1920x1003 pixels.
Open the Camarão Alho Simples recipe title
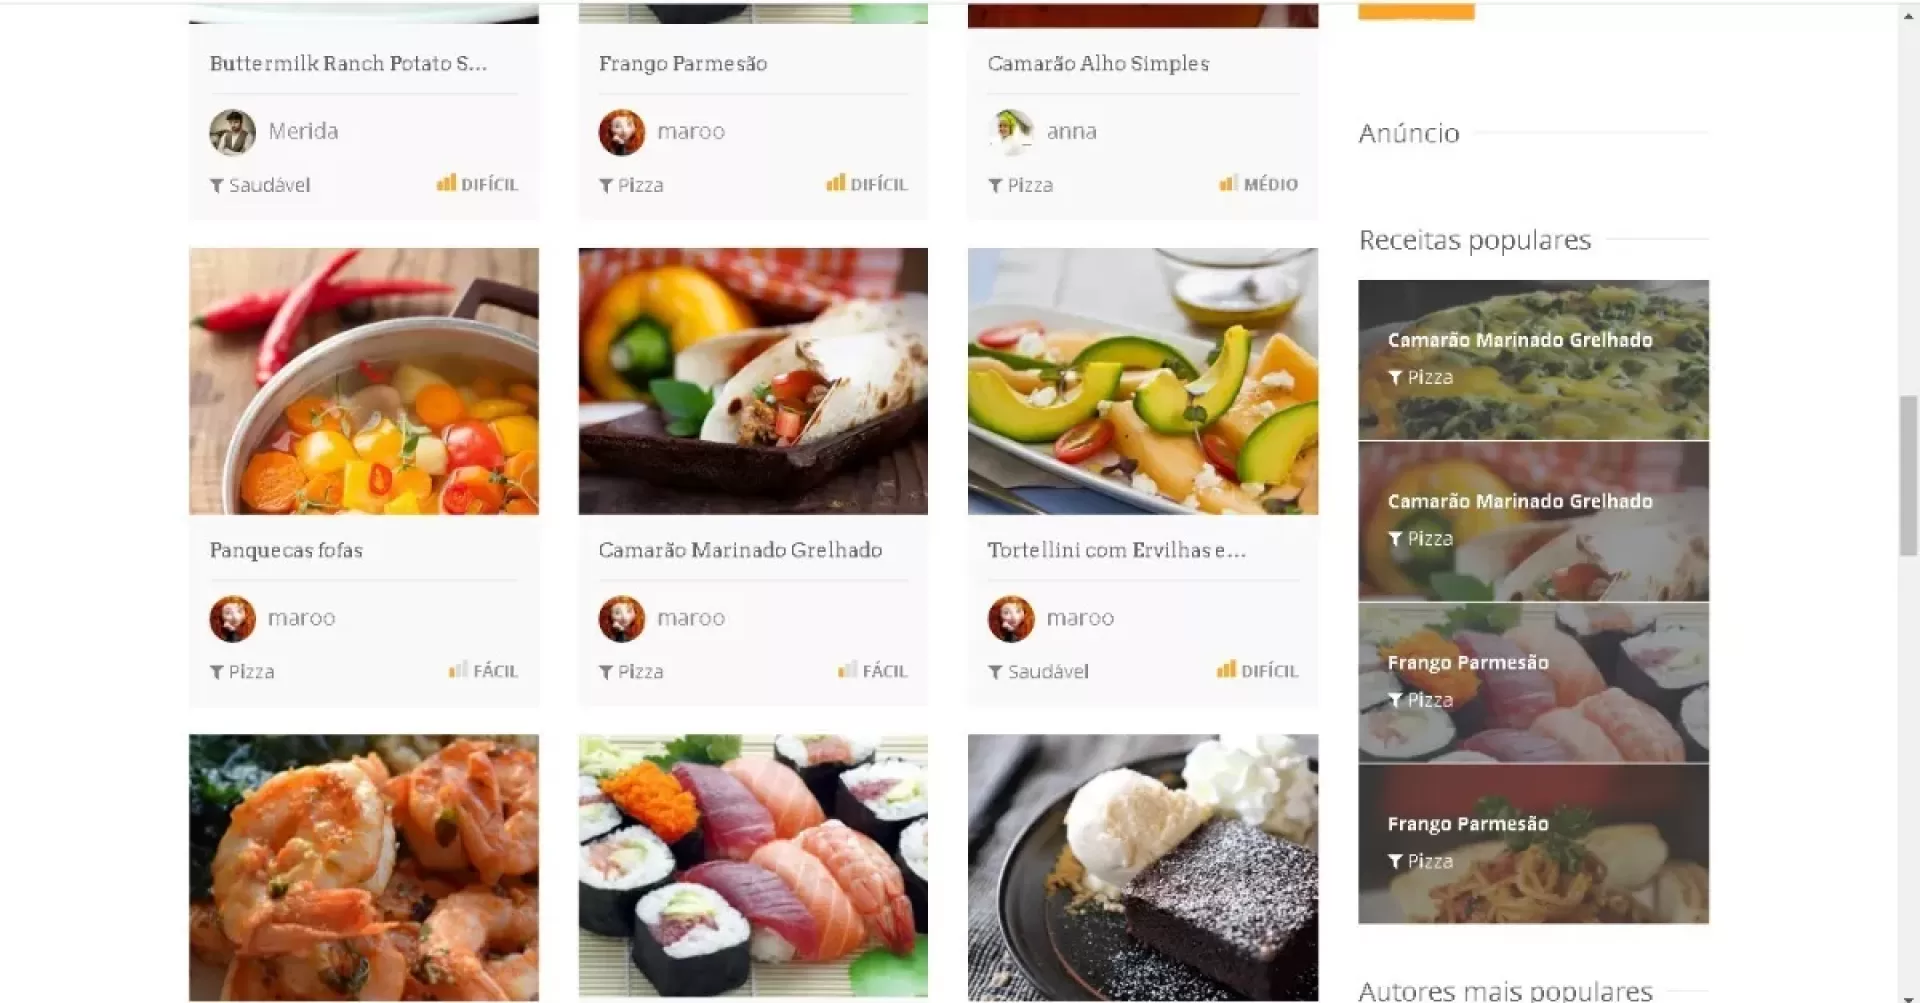coord(1098,63)
